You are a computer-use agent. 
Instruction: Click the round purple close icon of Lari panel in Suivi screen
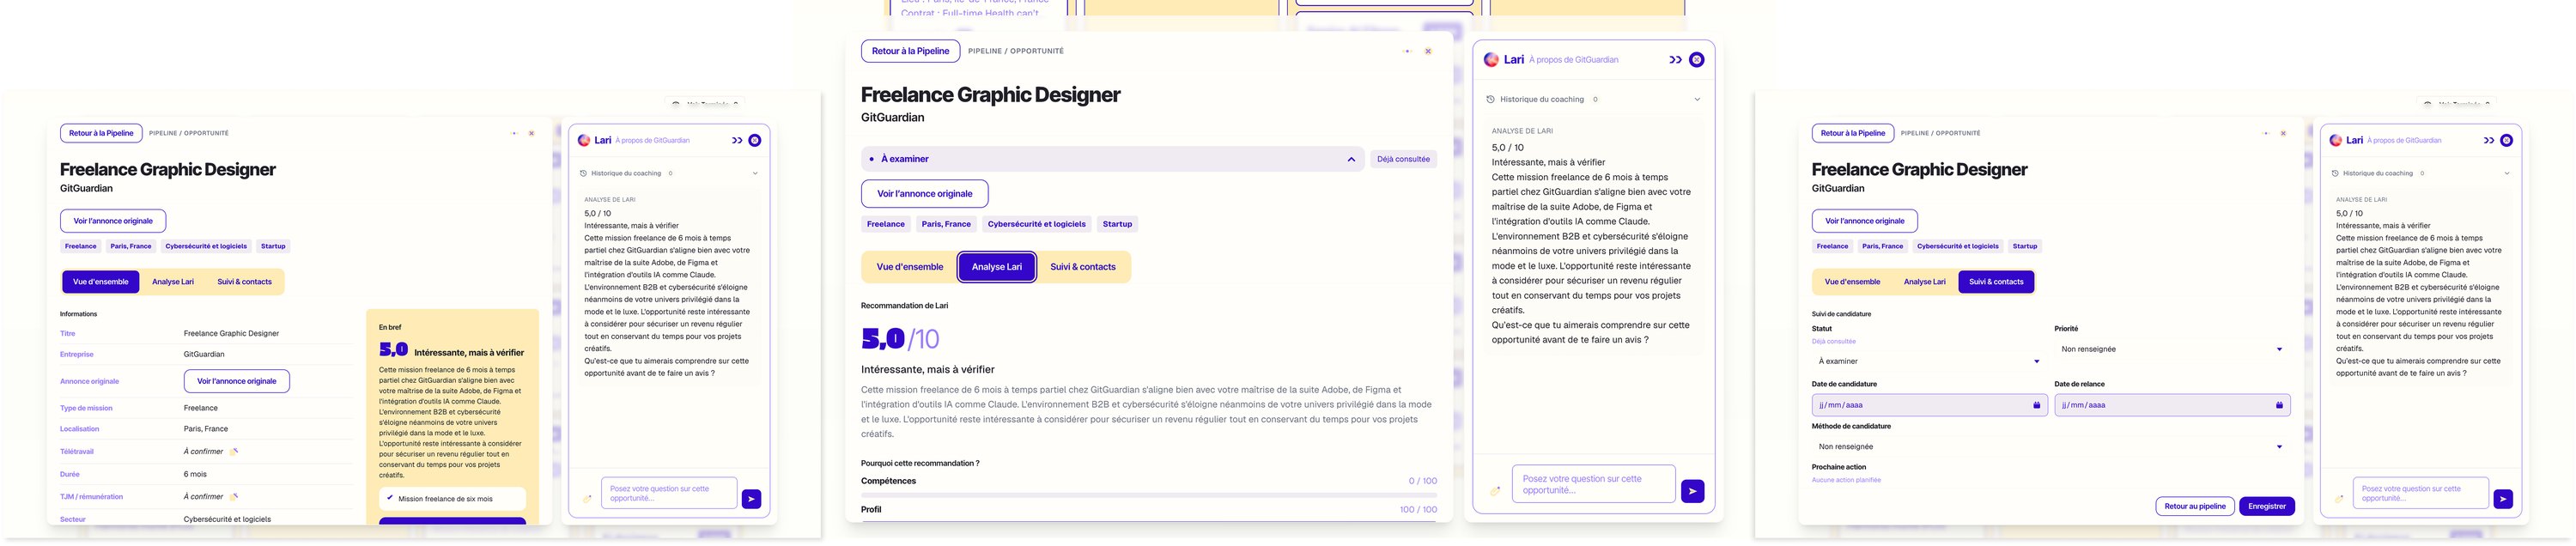point(2507,140)
